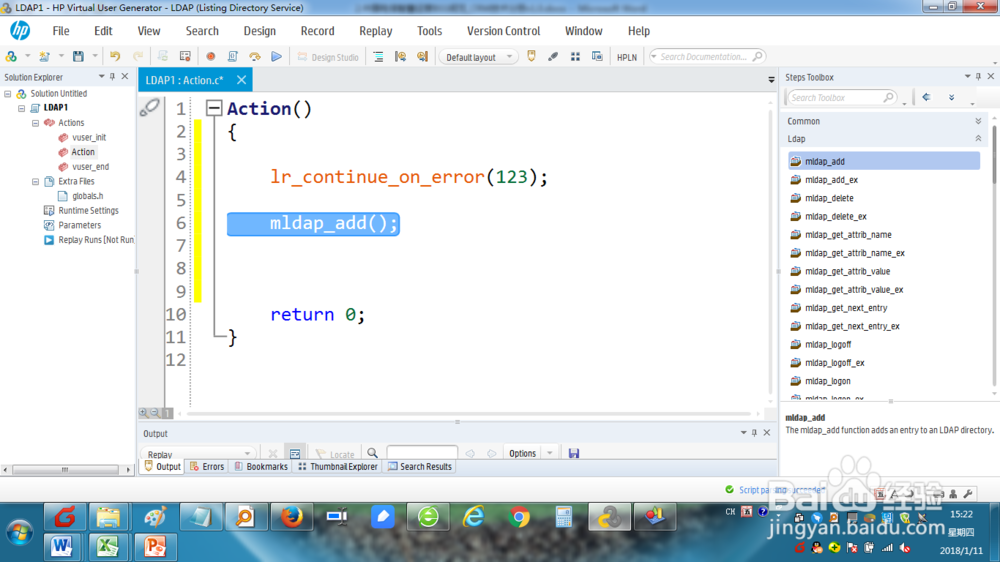
Task: Open the Record menu
Action: [x=317, y=31]
